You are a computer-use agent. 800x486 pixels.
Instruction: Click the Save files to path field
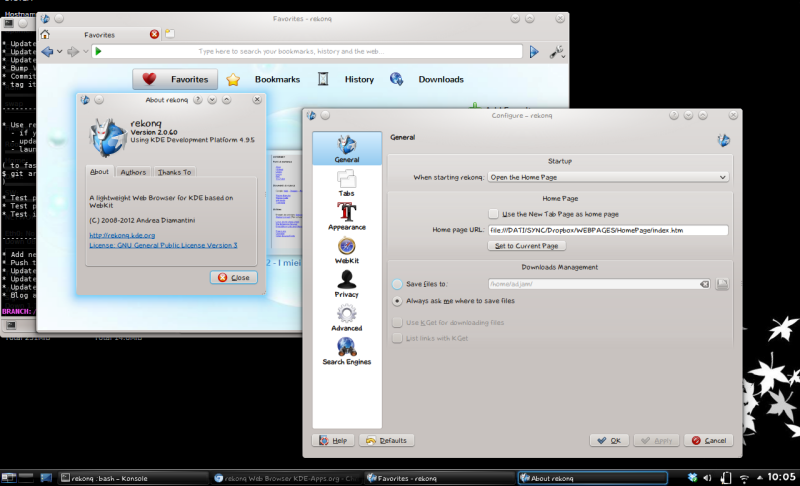click(599, 284)
